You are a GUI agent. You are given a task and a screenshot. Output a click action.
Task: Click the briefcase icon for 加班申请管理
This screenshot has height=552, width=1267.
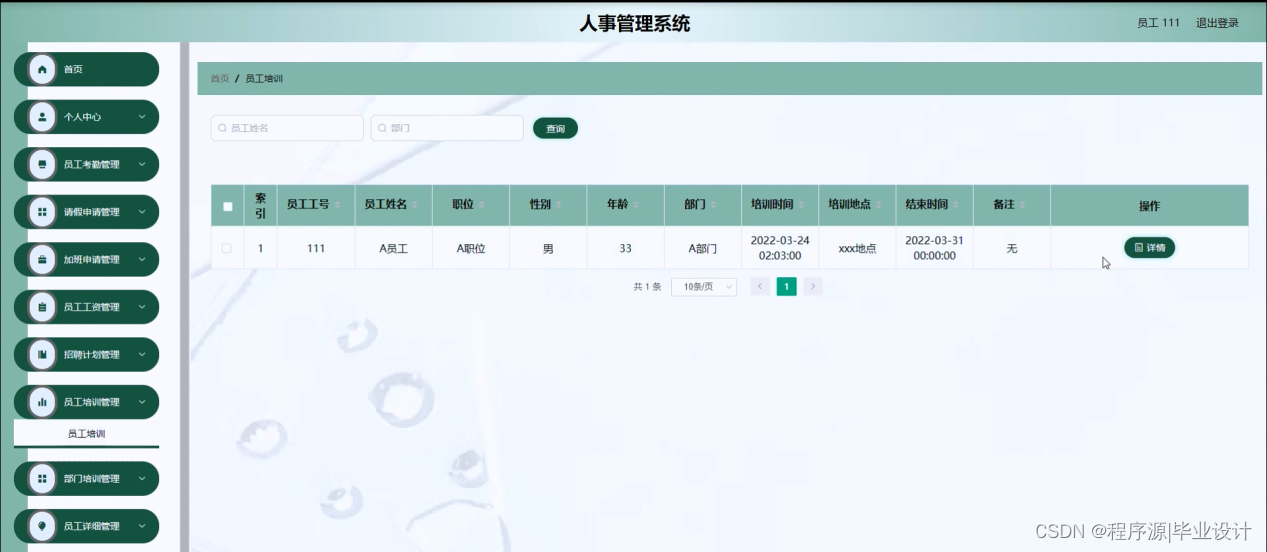(x=42, y=259)
